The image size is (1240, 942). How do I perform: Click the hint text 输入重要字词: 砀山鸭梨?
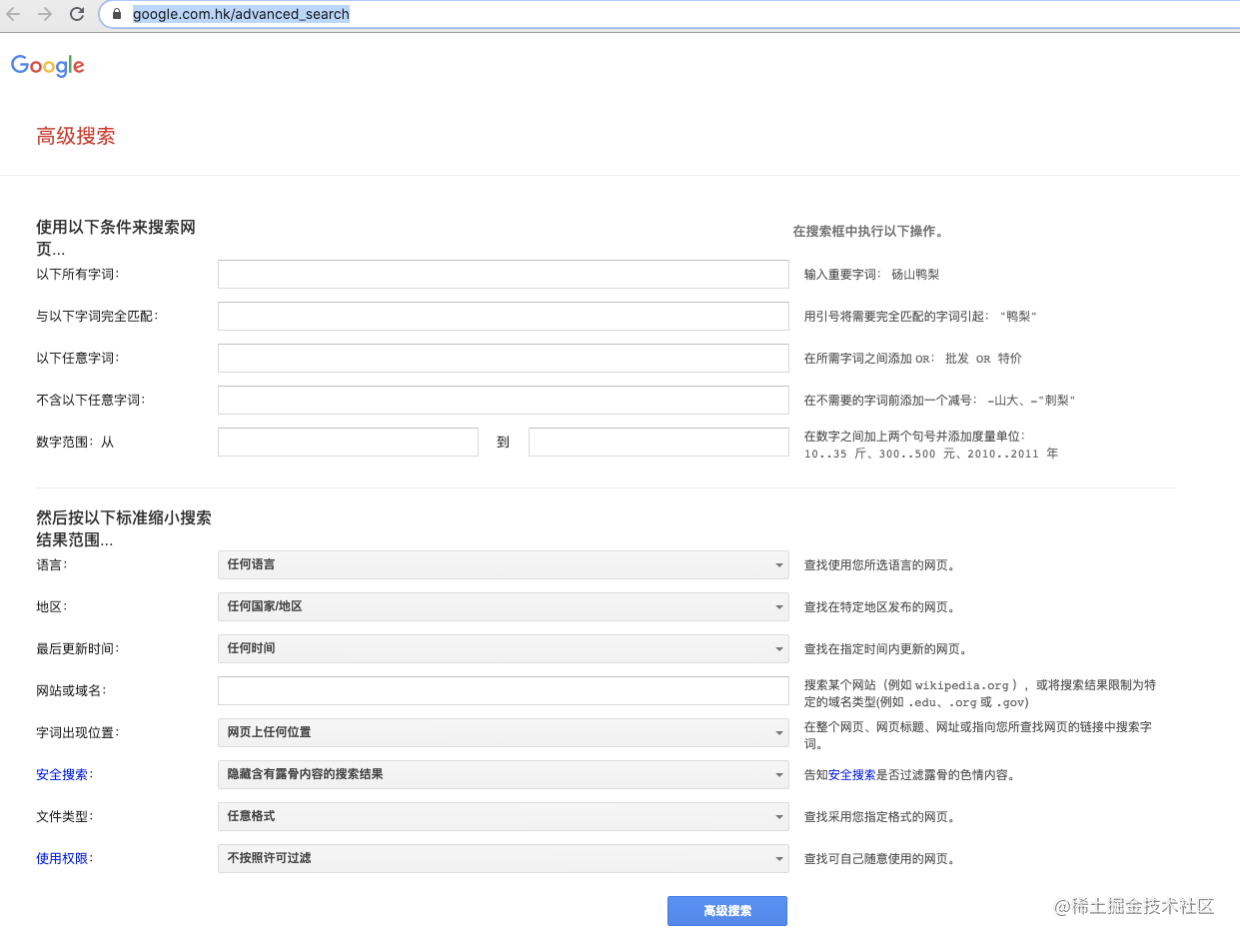pos(872,274)
